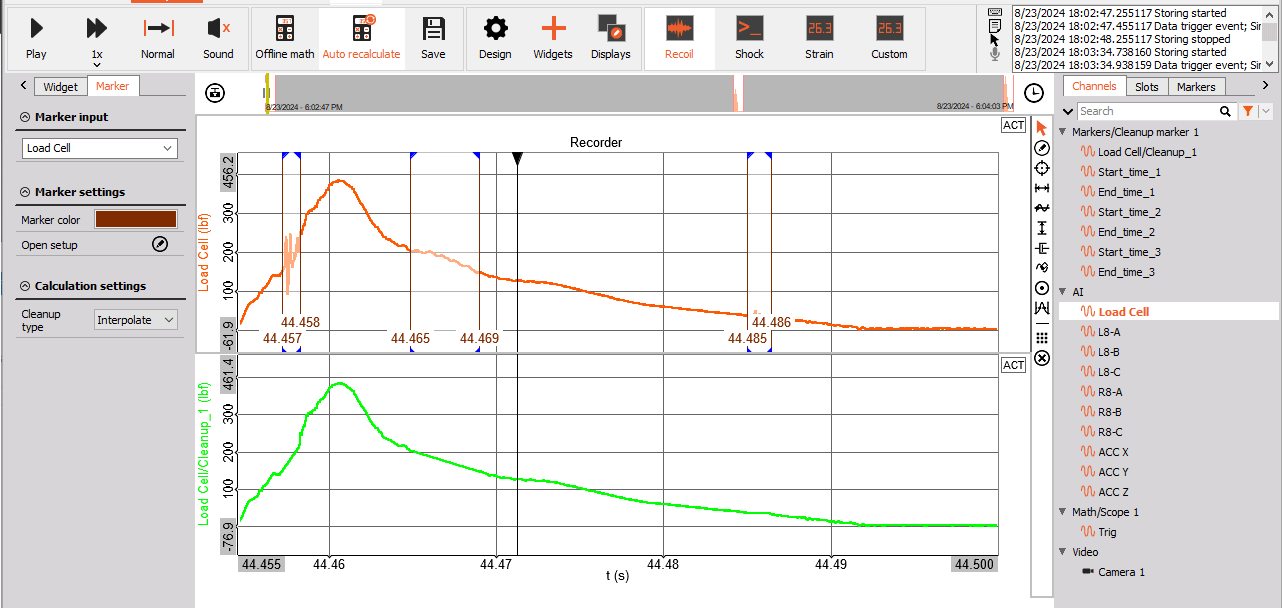Open the marker grid dots icon

tap(1042, 338)
